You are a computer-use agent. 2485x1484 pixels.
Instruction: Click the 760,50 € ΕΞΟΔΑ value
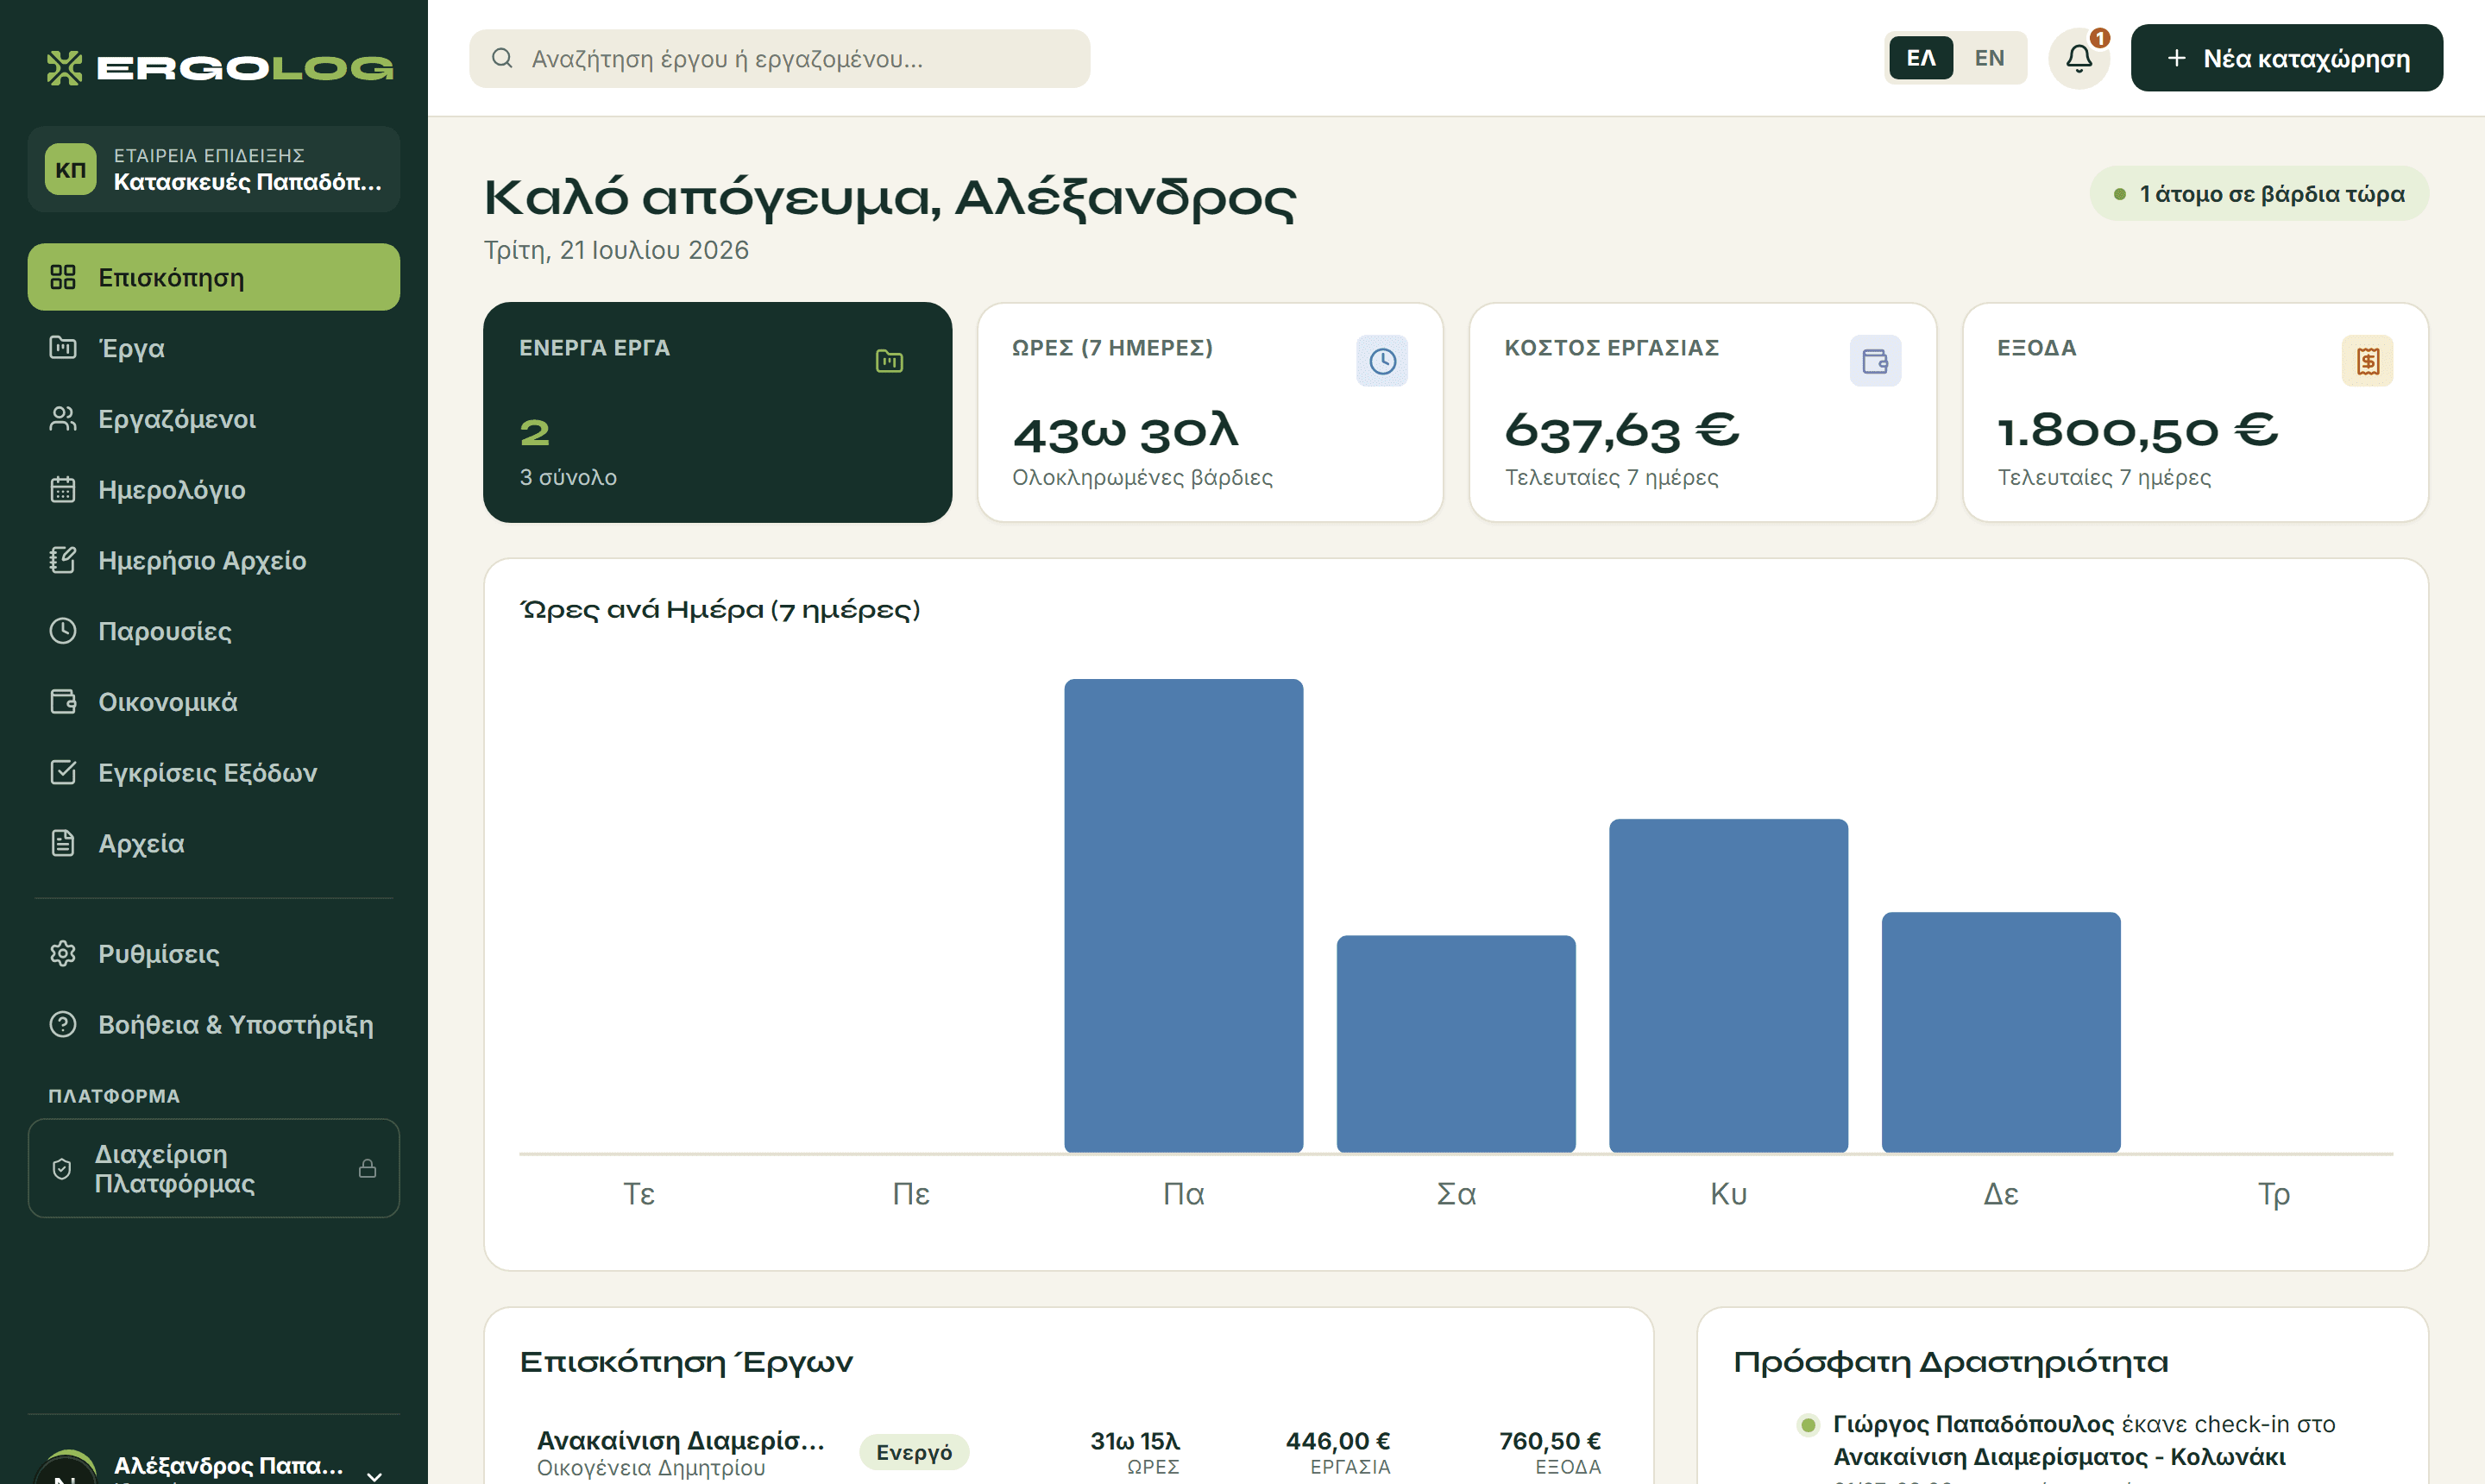pyautogui.click(x=1550, y=1441)
